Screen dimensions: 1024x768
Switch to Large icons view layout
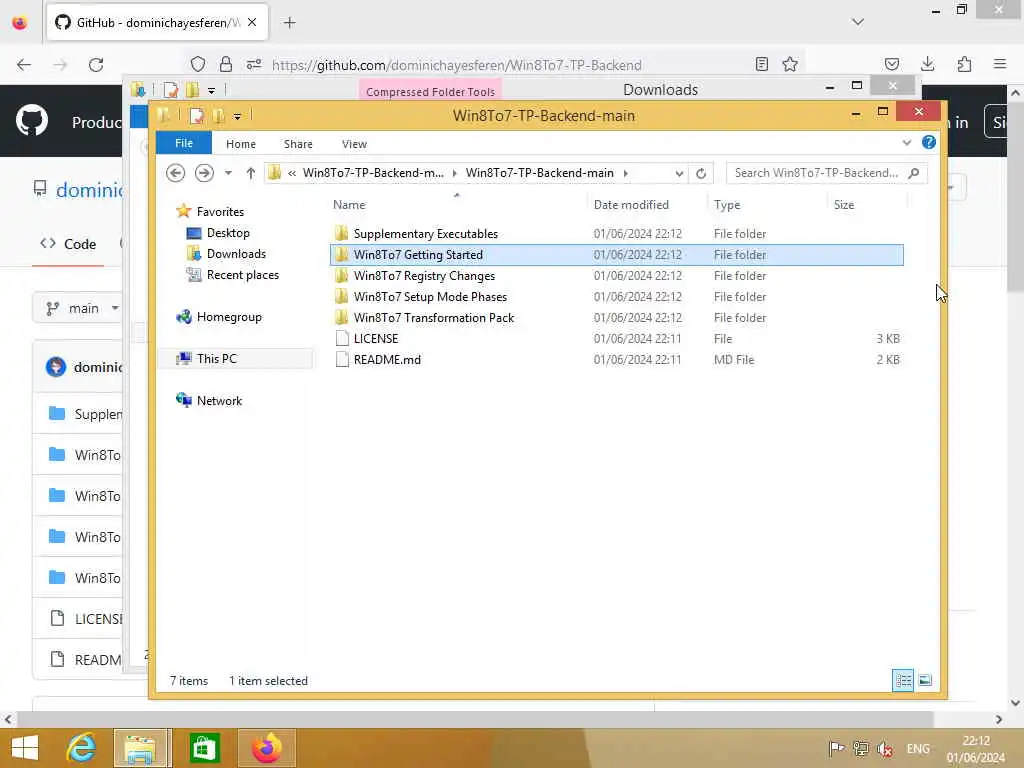click(x=925, y=680)
